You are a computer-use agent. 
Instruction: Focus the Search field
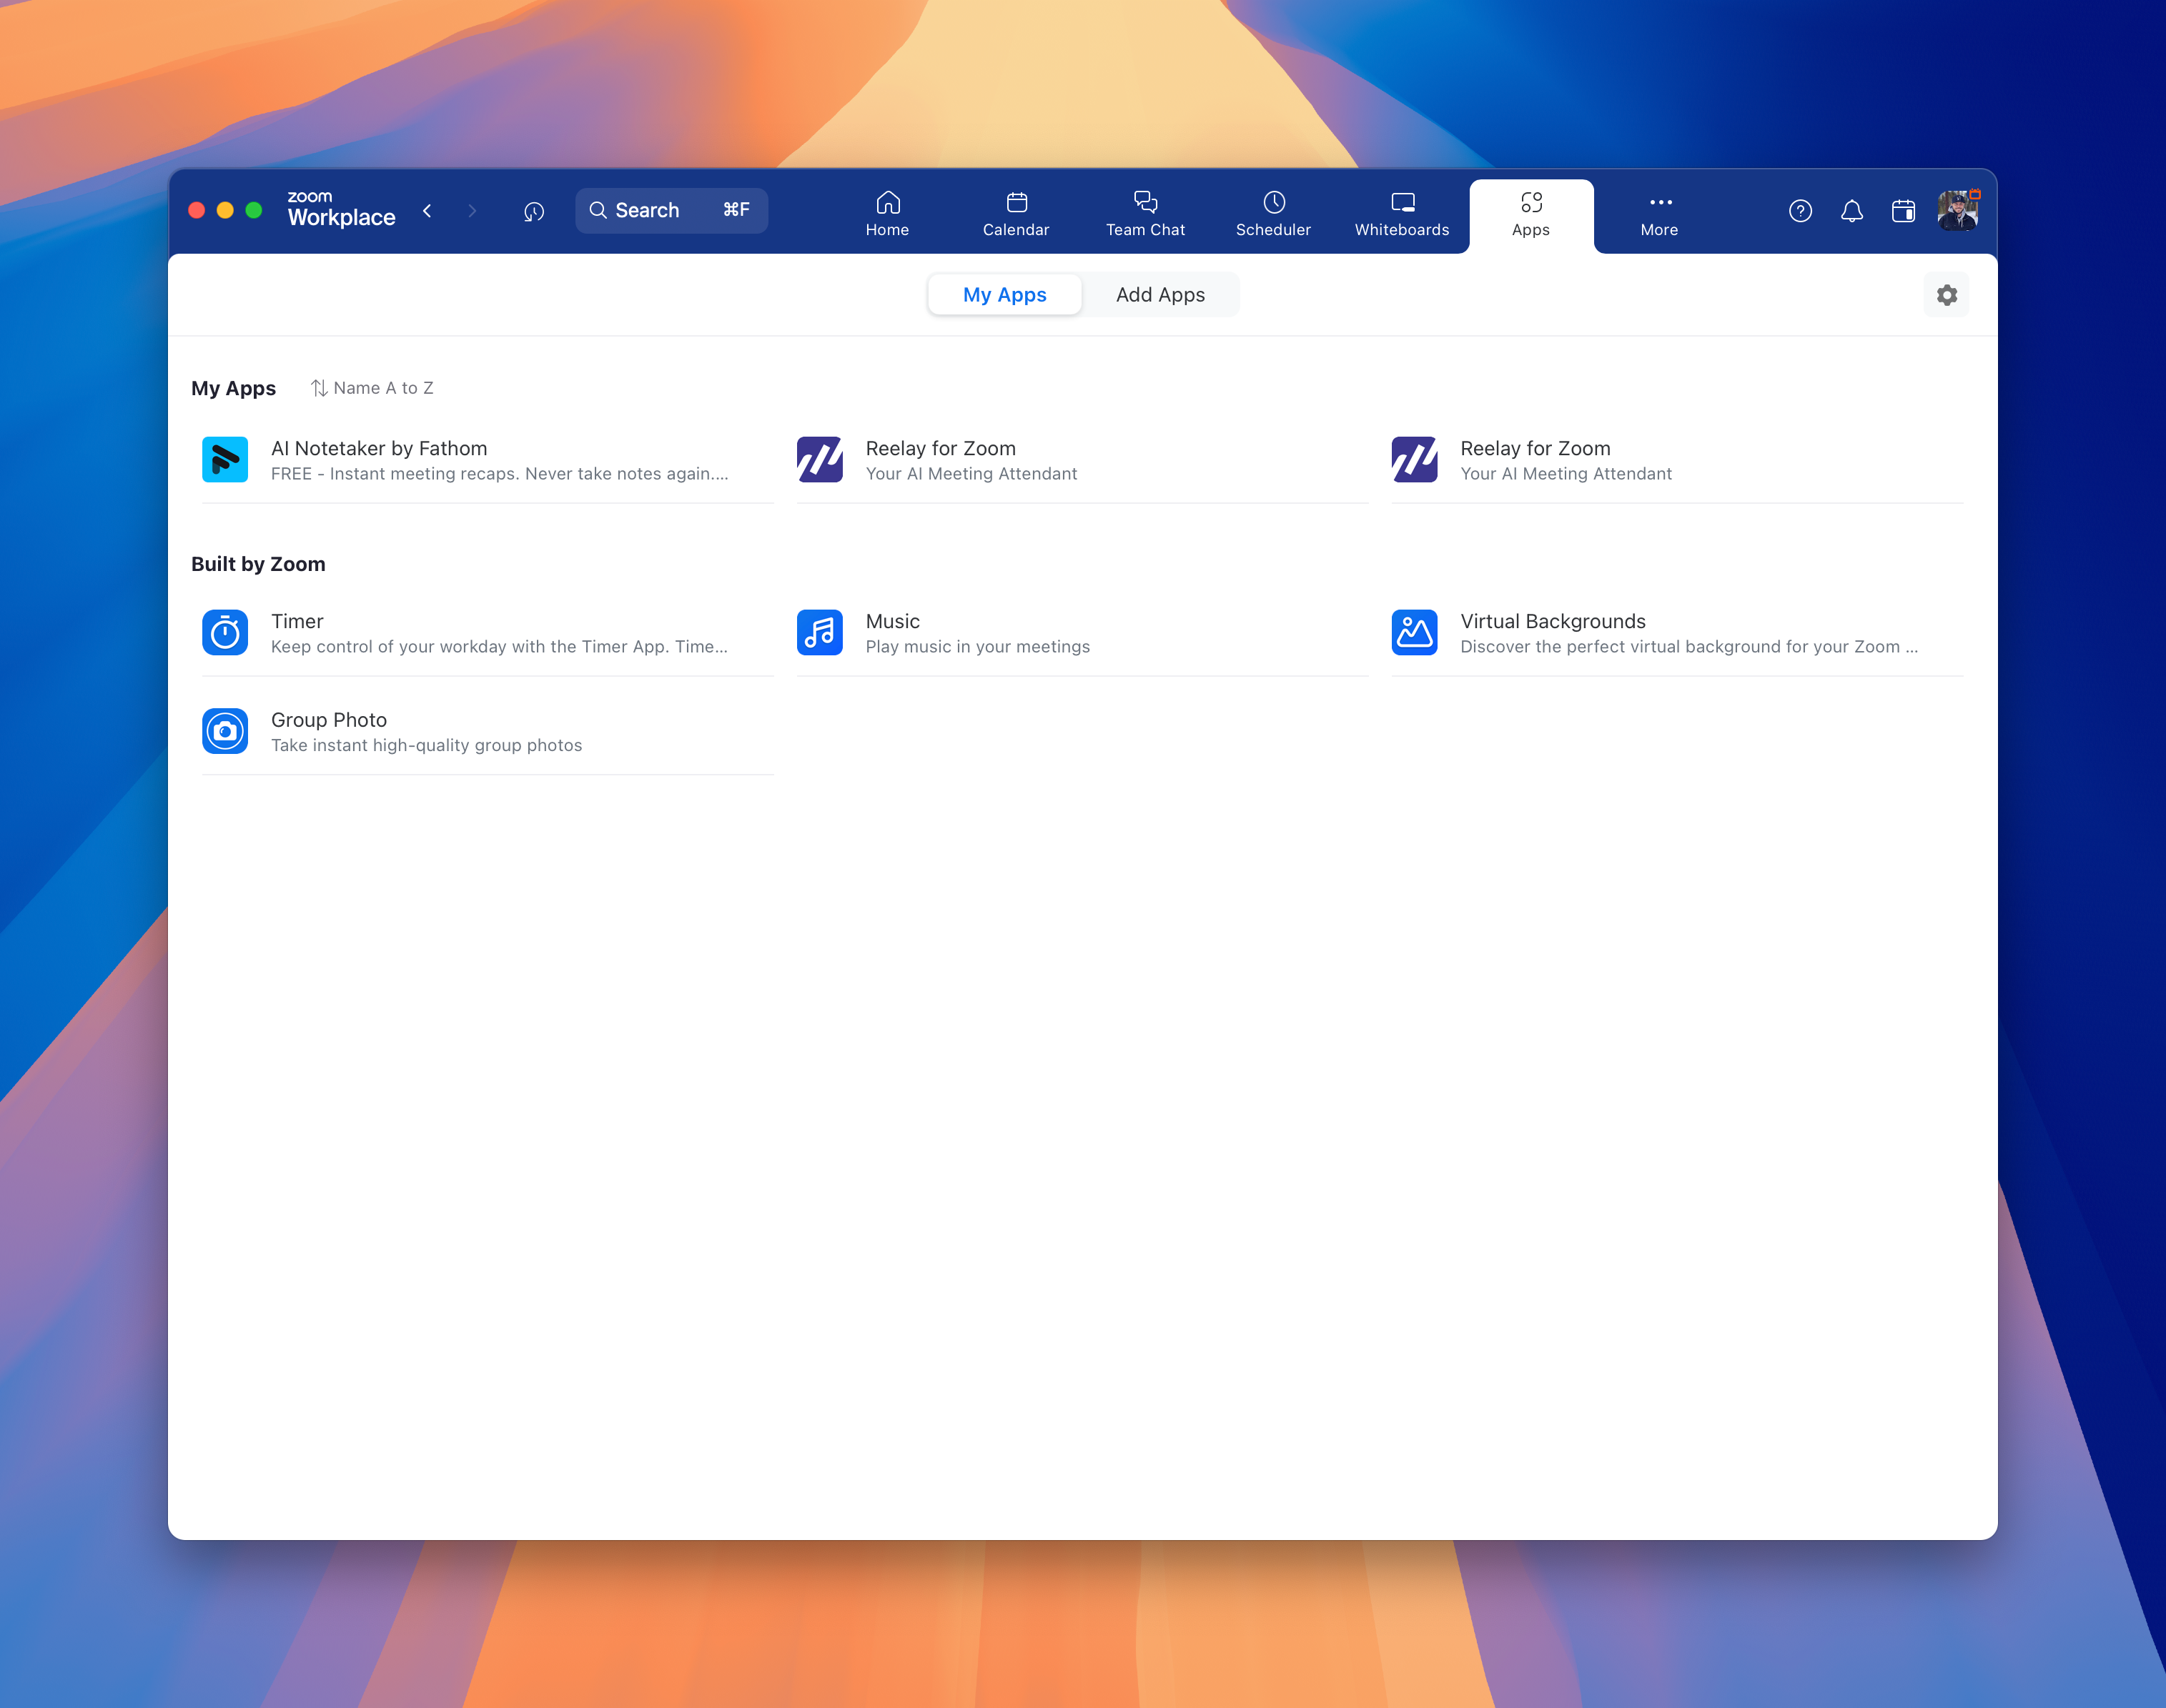point(671,210)
